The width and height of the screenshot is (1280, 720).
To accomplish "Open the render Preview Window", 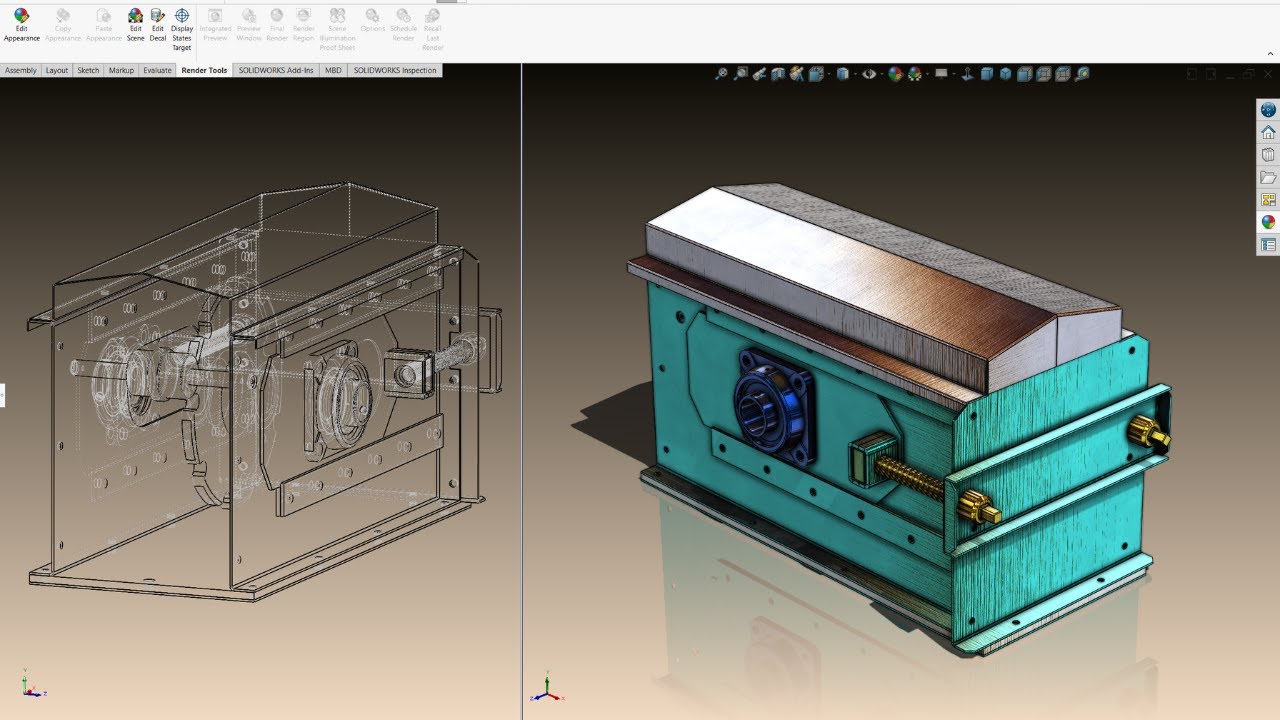I will pyautogui.click(x=249, y=26).
